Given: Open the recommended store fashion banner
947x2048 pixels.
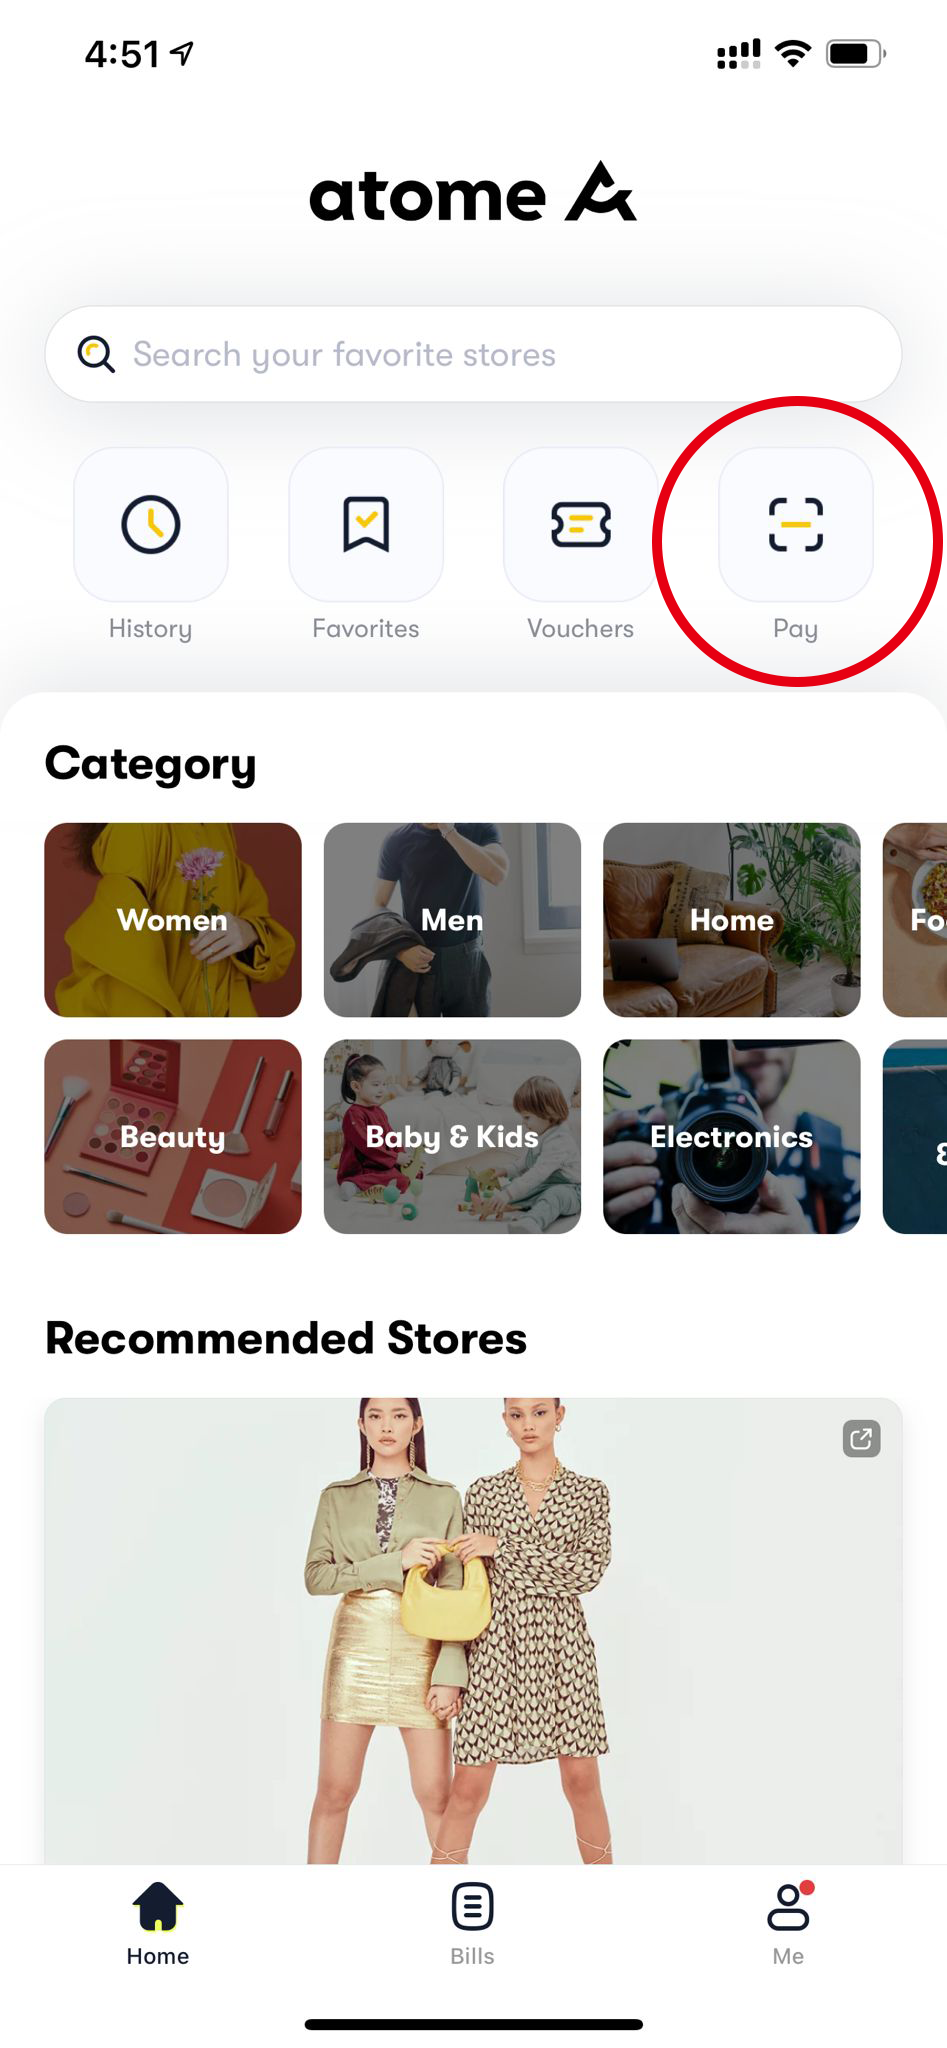Looking at the screenshot, I should coord(473,1630).
